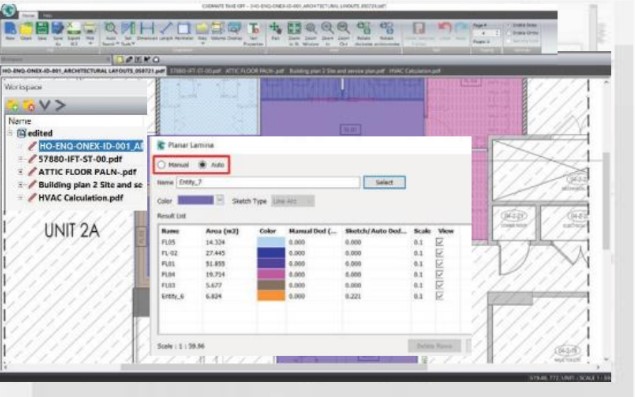The height and width of the screenshot is (397, 635).
Task: Click the Select button
Action: [384, 182]
